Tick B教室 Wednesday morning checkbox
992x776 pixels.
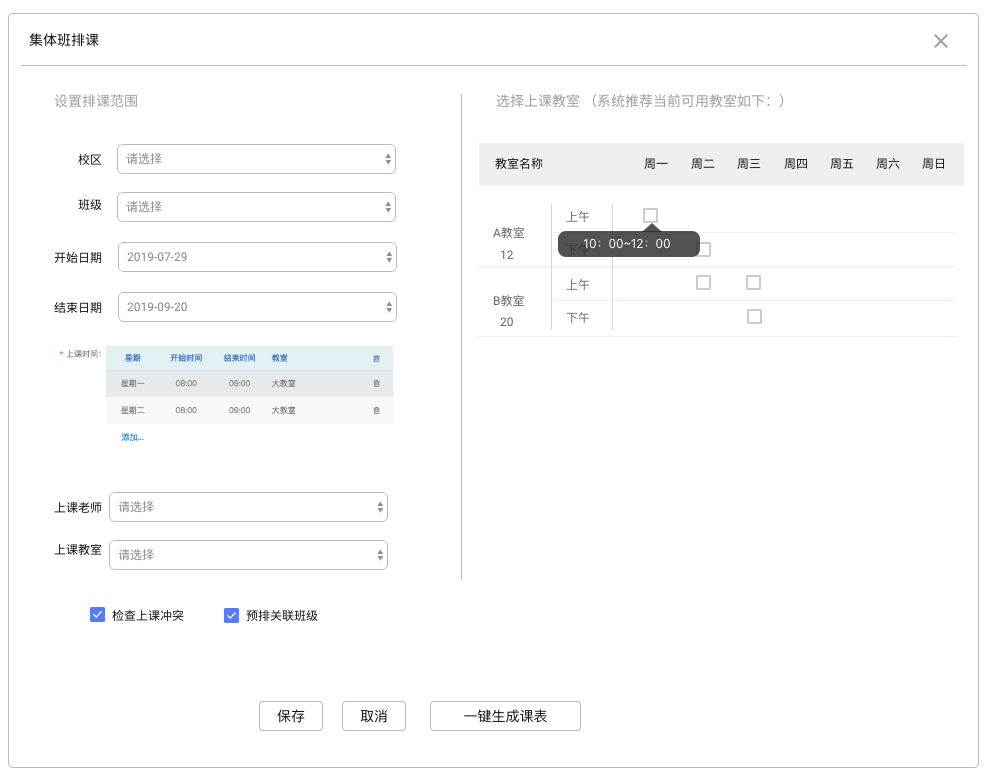click(753, 283)
